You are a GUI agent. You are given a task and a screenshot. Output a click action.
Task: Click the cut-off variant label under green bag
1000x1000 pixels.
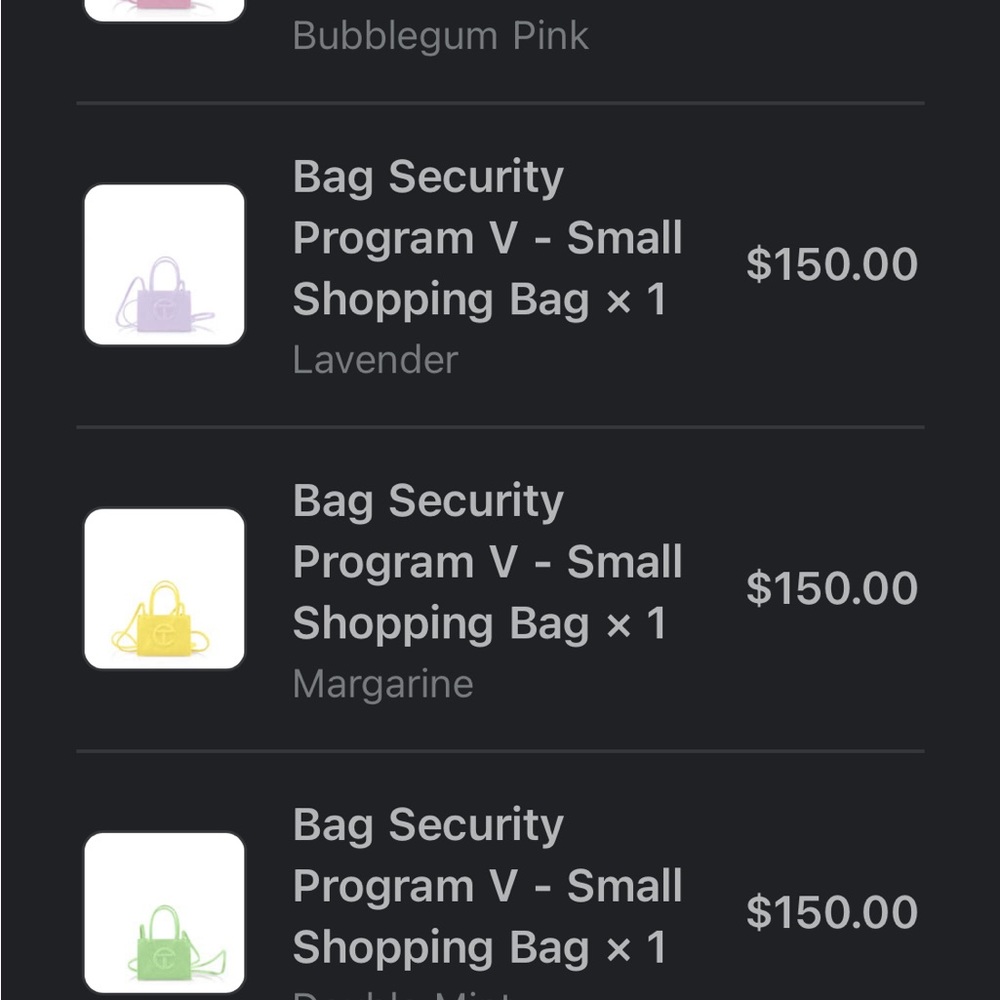[400, 993]
